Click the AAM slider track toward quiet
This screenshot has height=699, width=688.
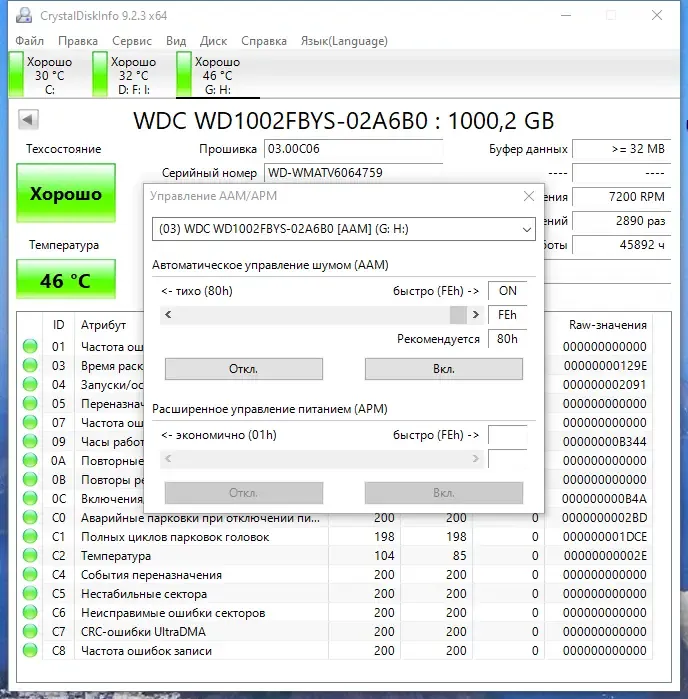coord(312,315)
